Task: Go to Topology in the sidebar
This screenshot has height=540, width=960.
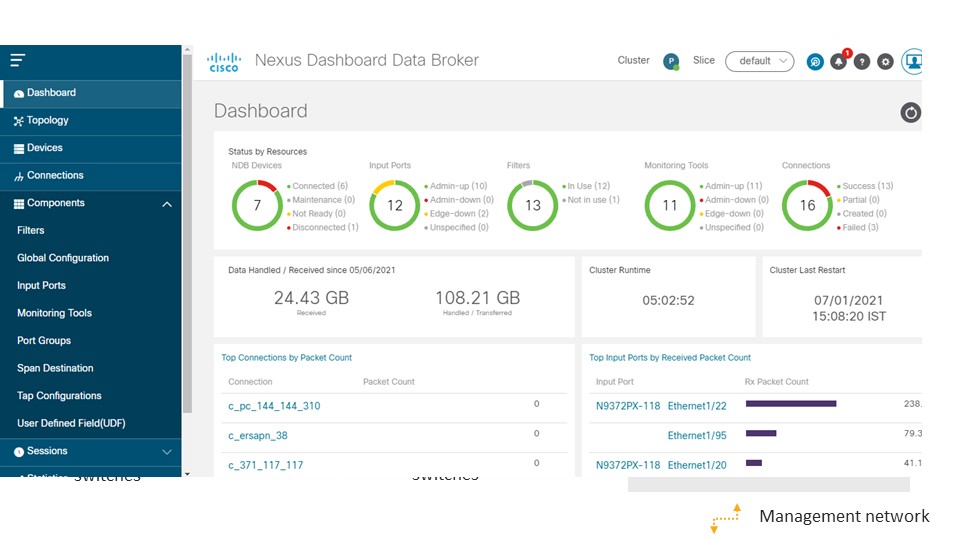Action: click(48, 121)
